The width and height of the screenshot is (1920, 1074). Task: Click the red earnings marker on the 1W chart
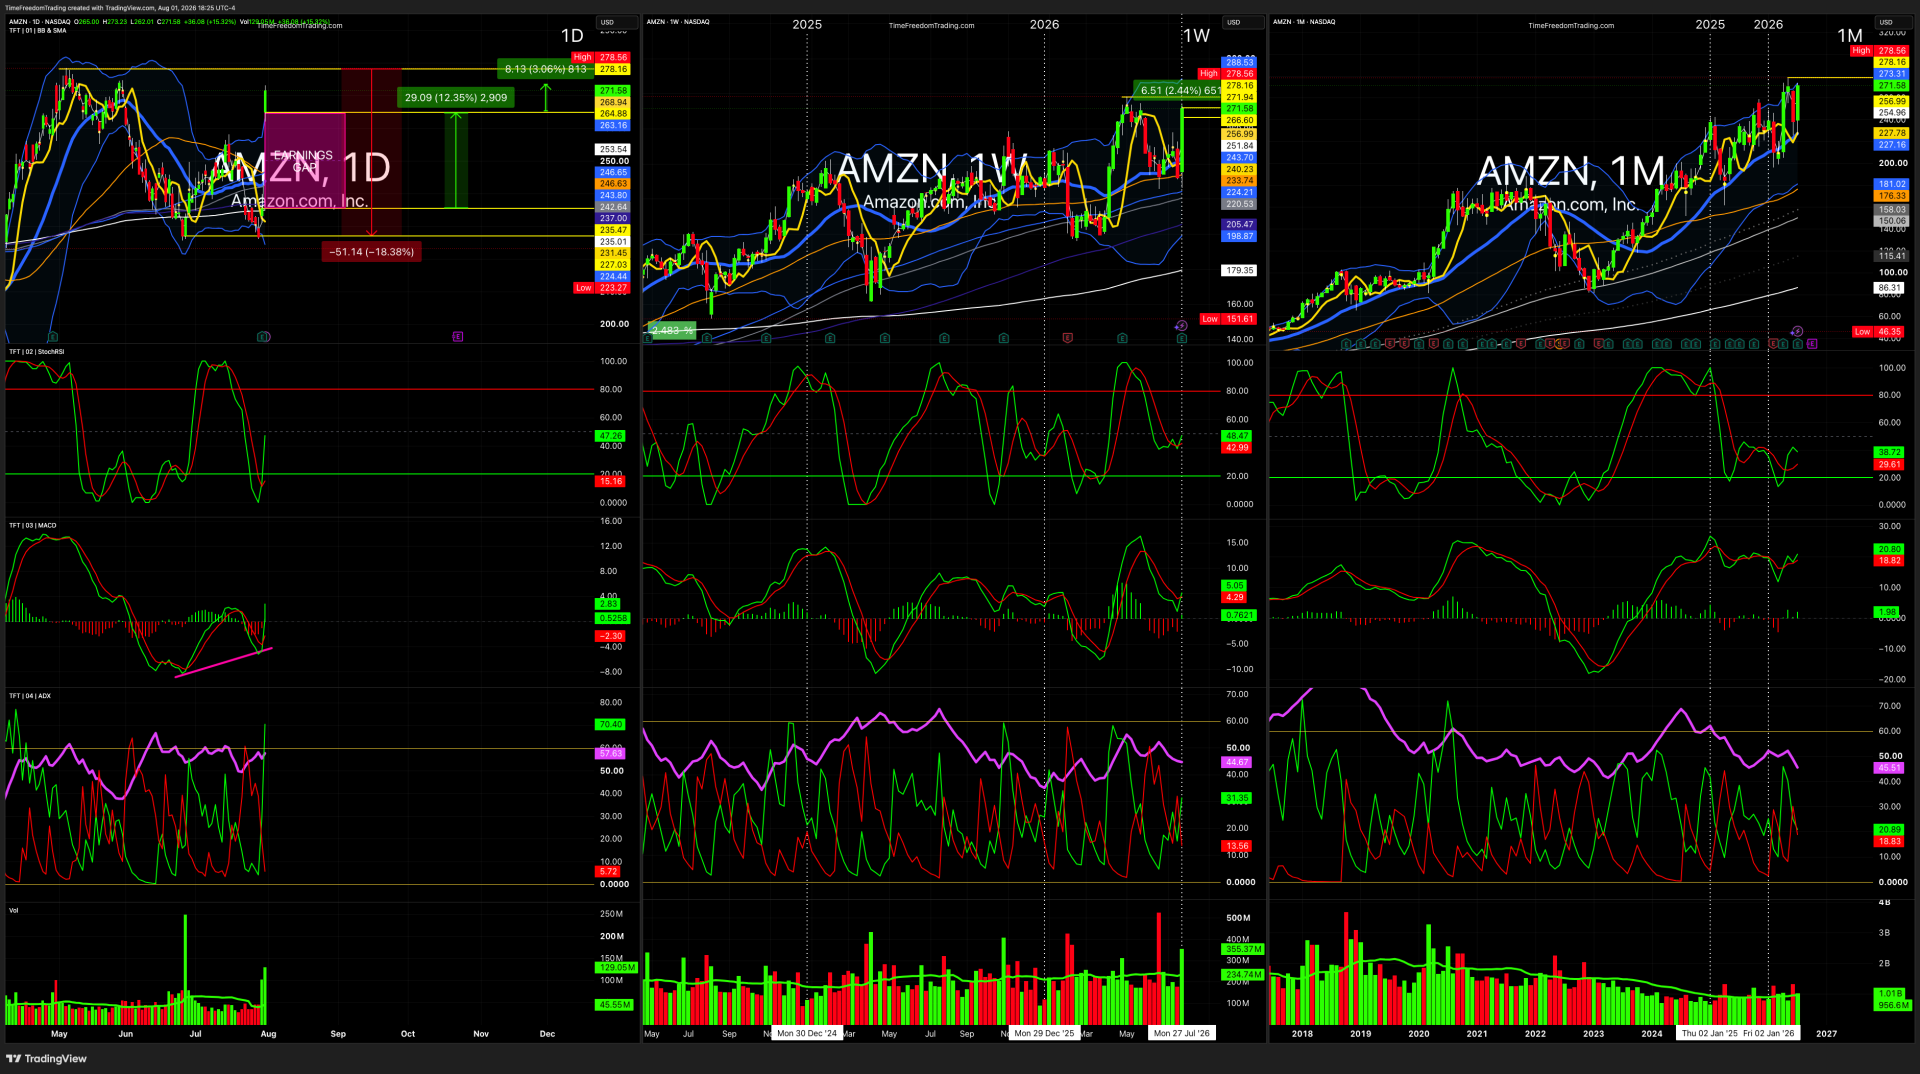pyautogui.click(x=1068, y=338)
